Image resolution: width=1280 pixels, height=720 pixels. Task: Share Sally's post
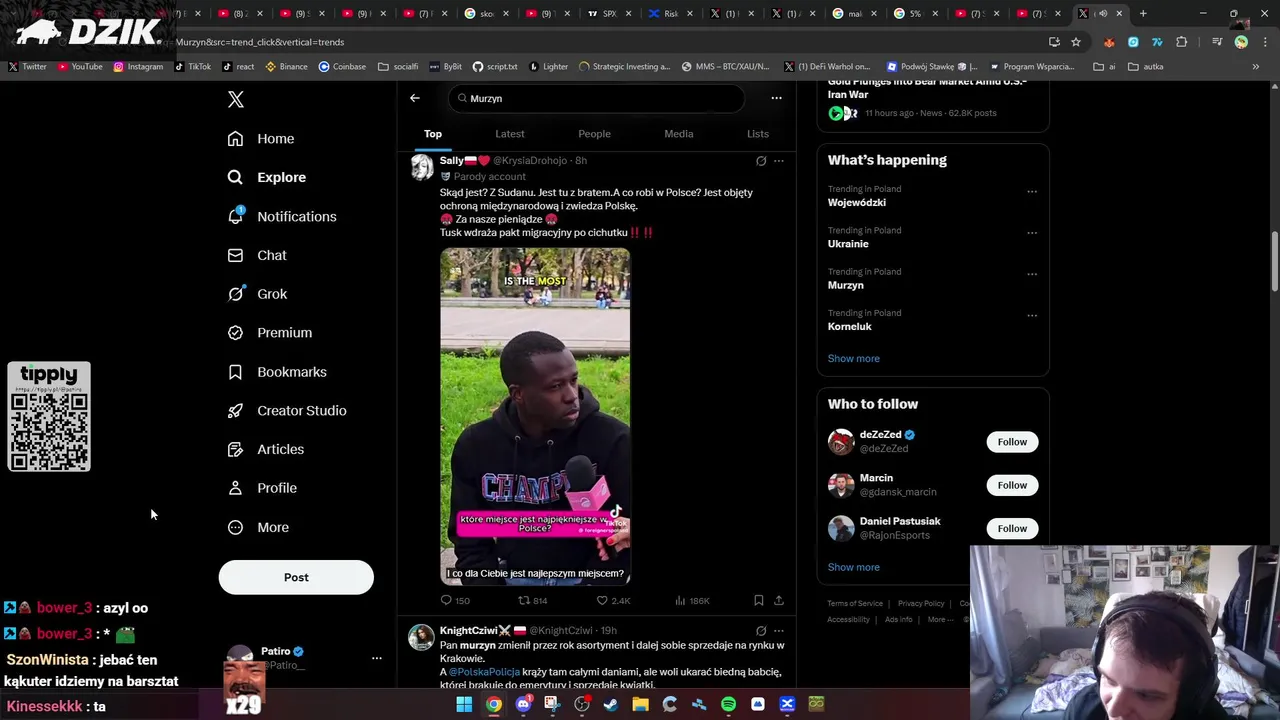pyautogui.click(x=779, y=600)
